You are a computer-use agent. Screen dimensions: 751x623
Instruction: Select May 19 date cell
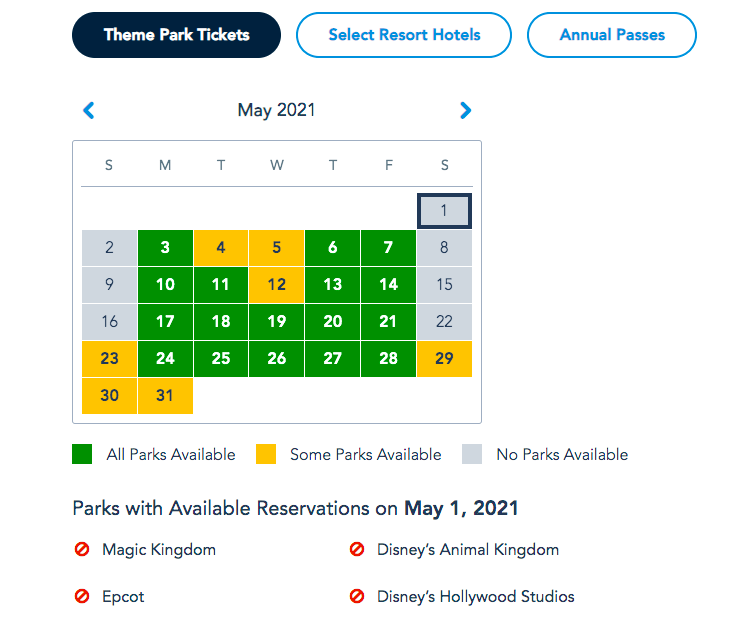click(x=277, y=321)
